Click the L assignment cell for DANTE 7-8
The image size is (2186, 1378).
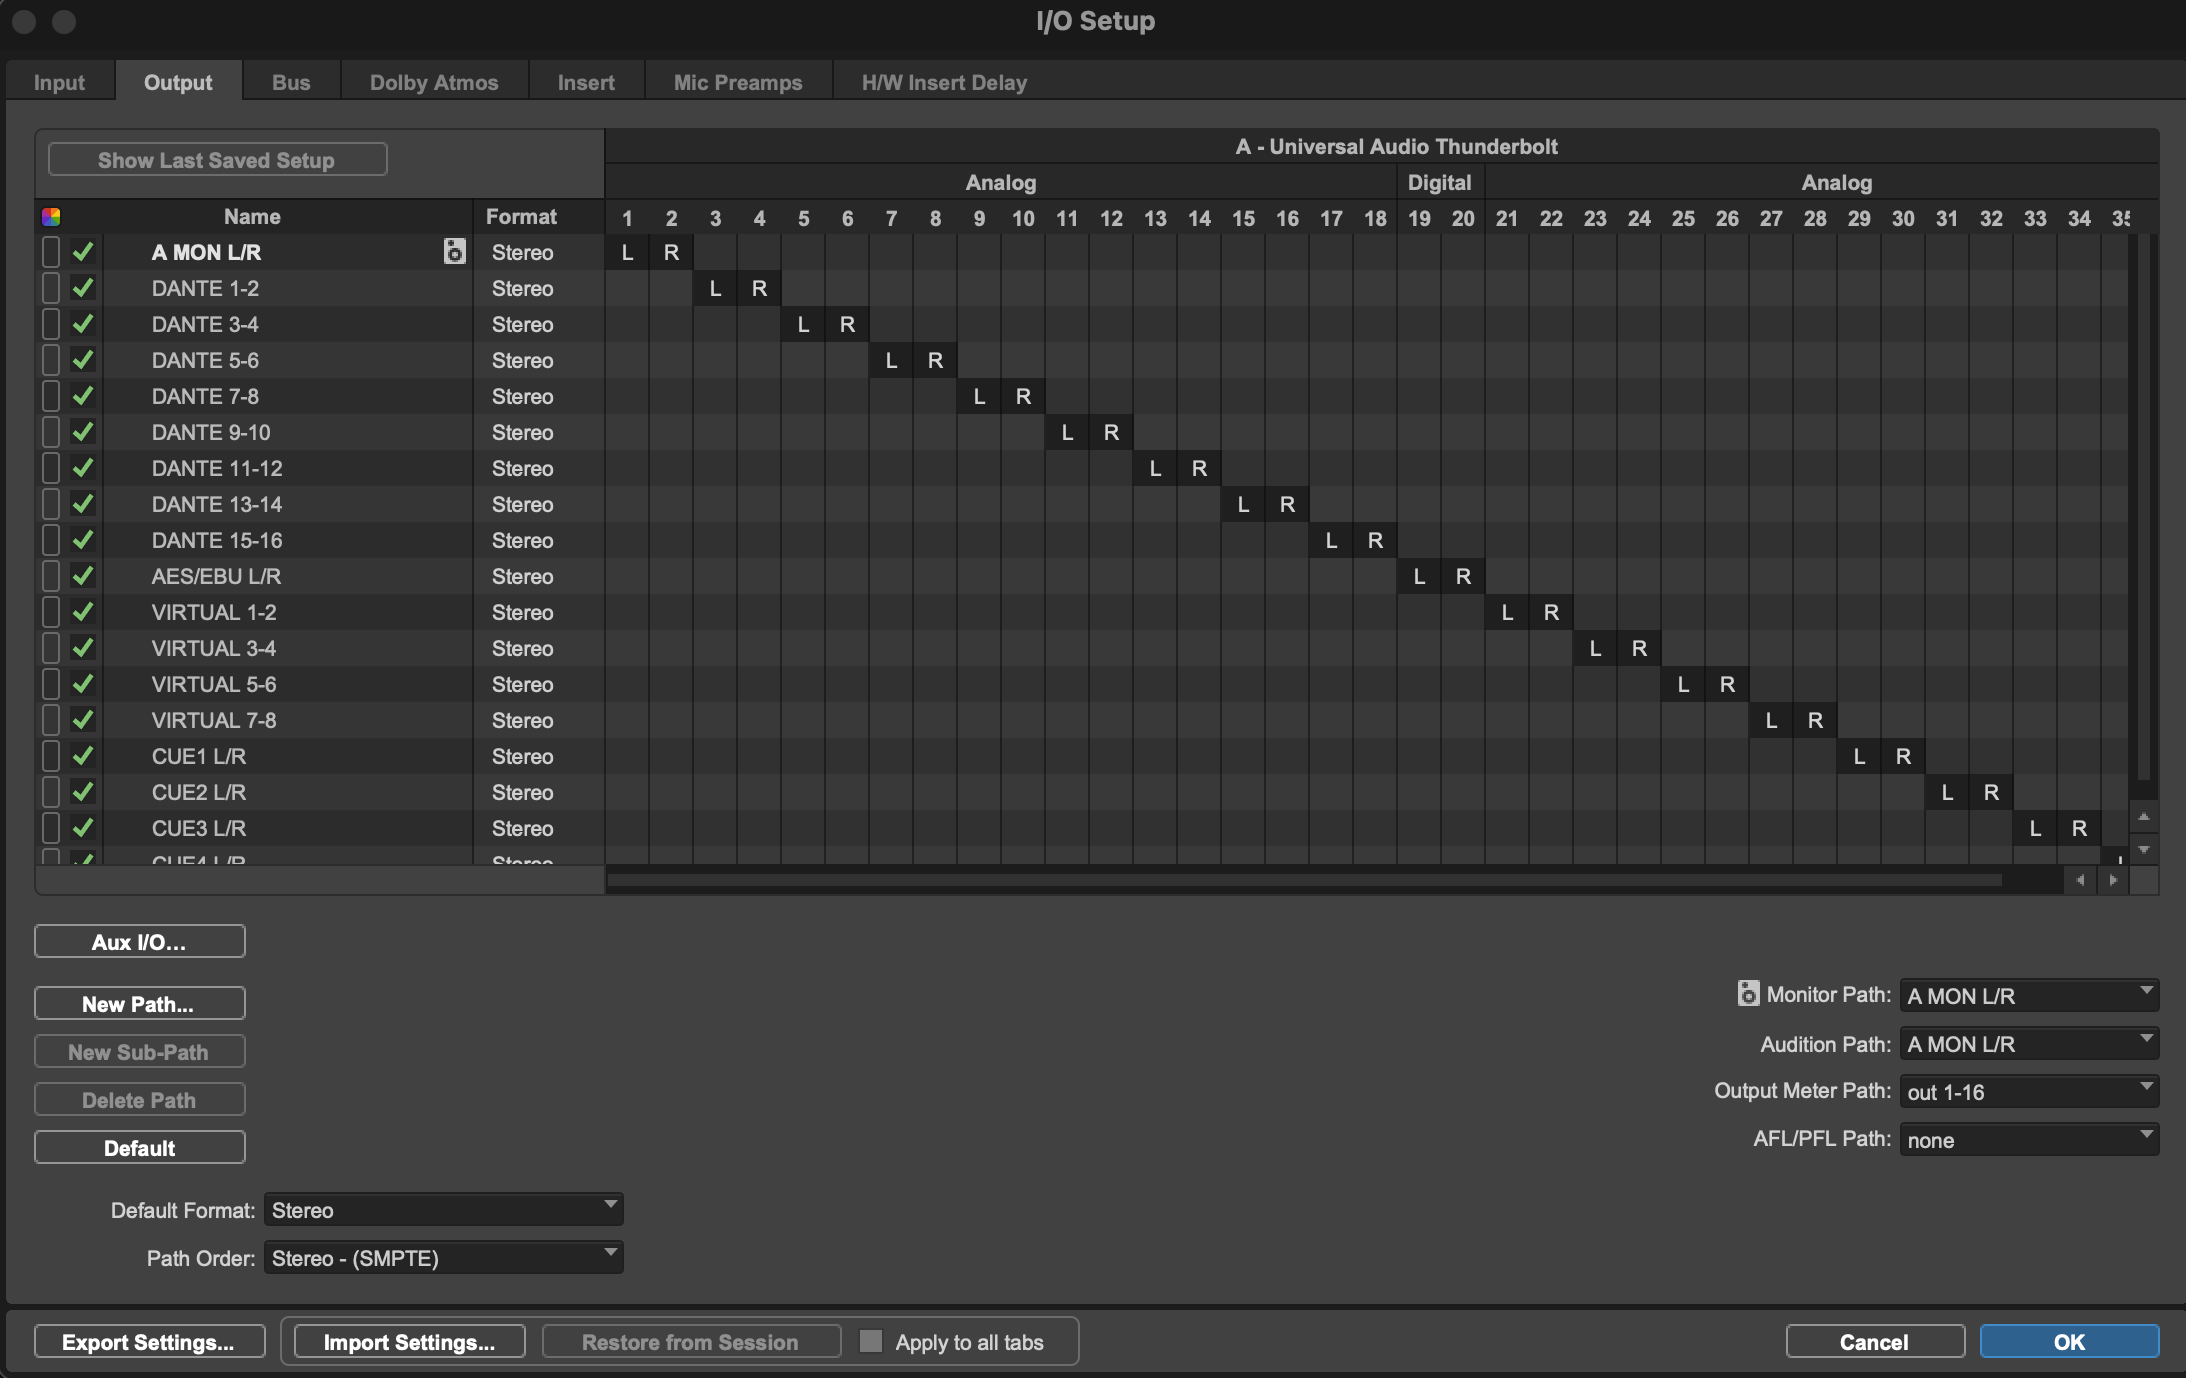point(979,397)
